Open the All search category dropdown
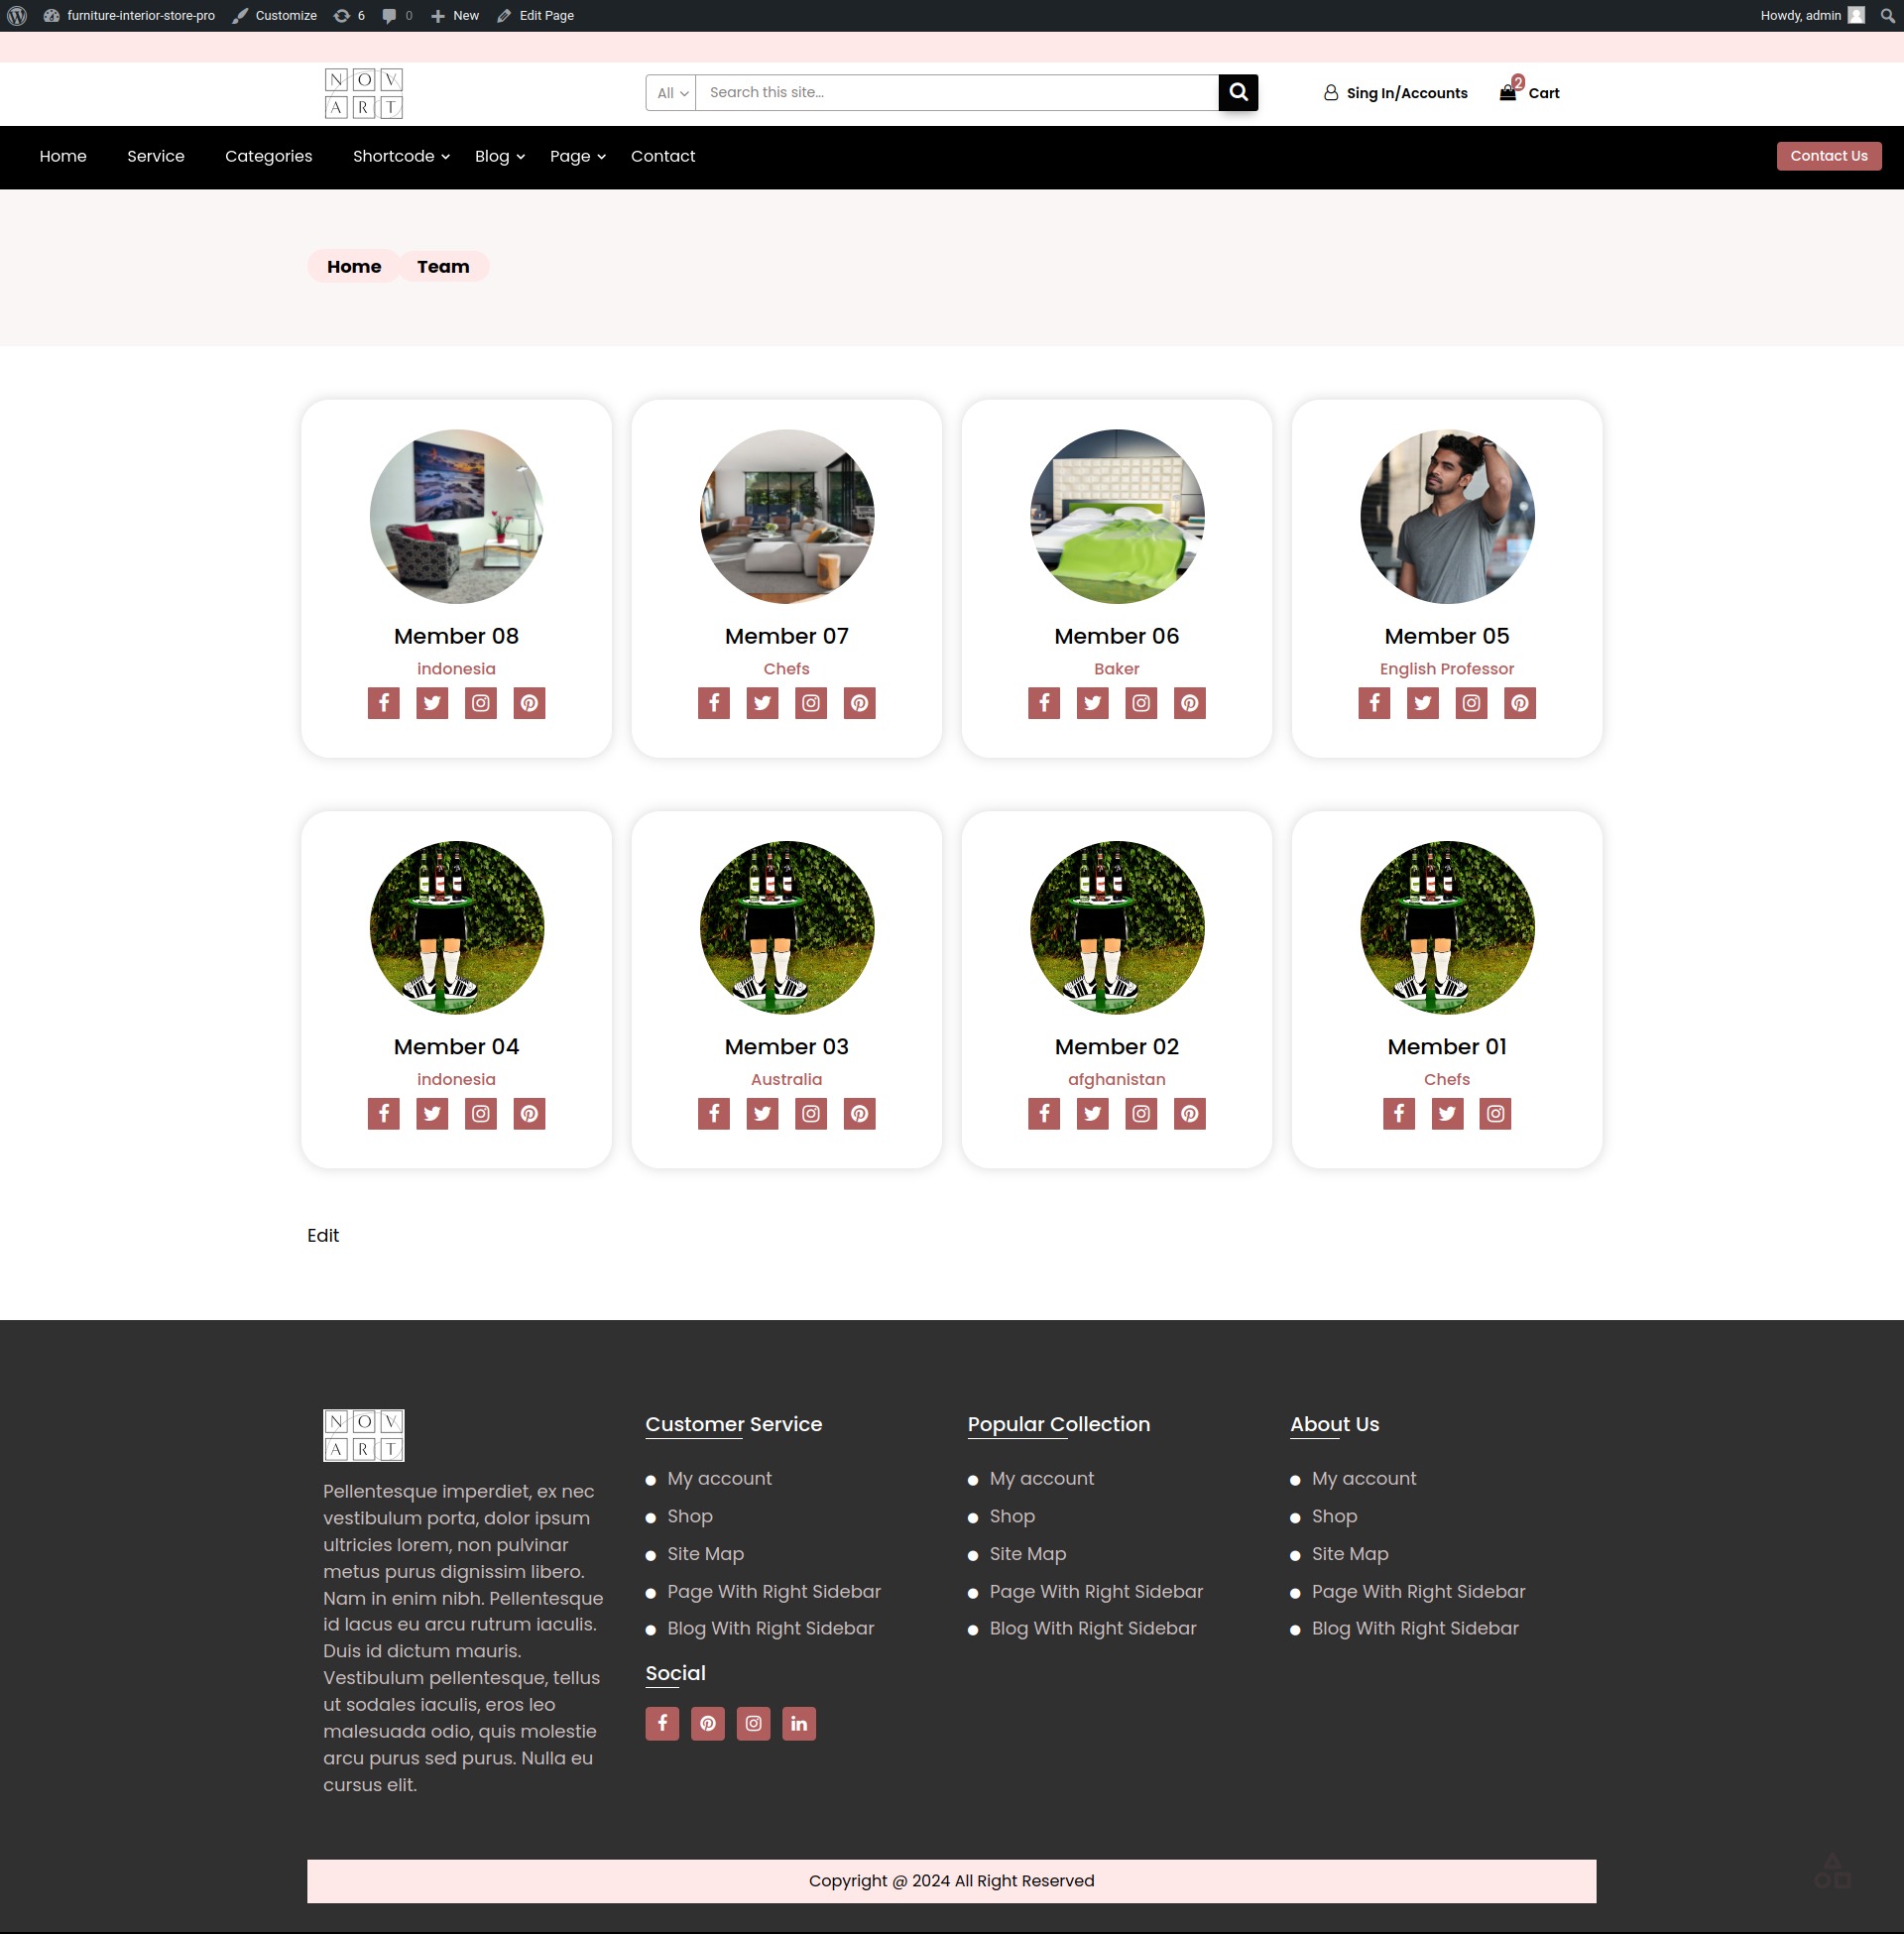 (671, 93)
